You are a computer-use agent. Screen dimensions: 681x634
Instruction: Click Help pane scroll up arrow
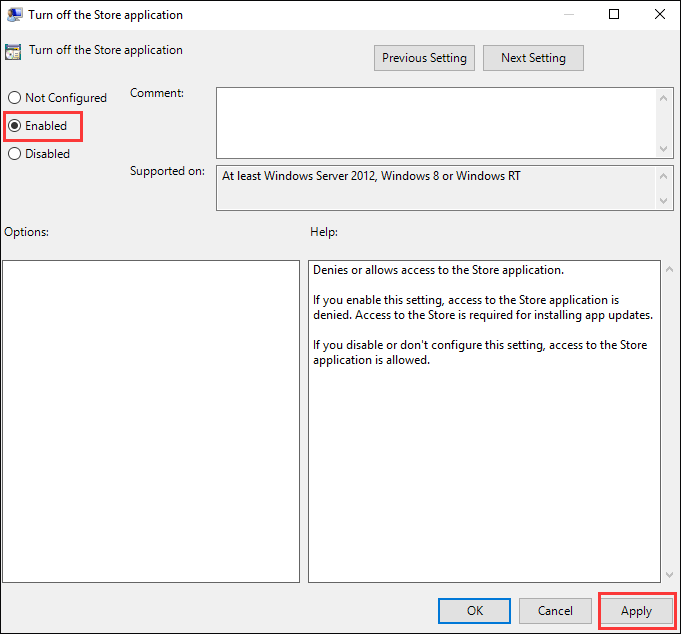click(669, 269)
